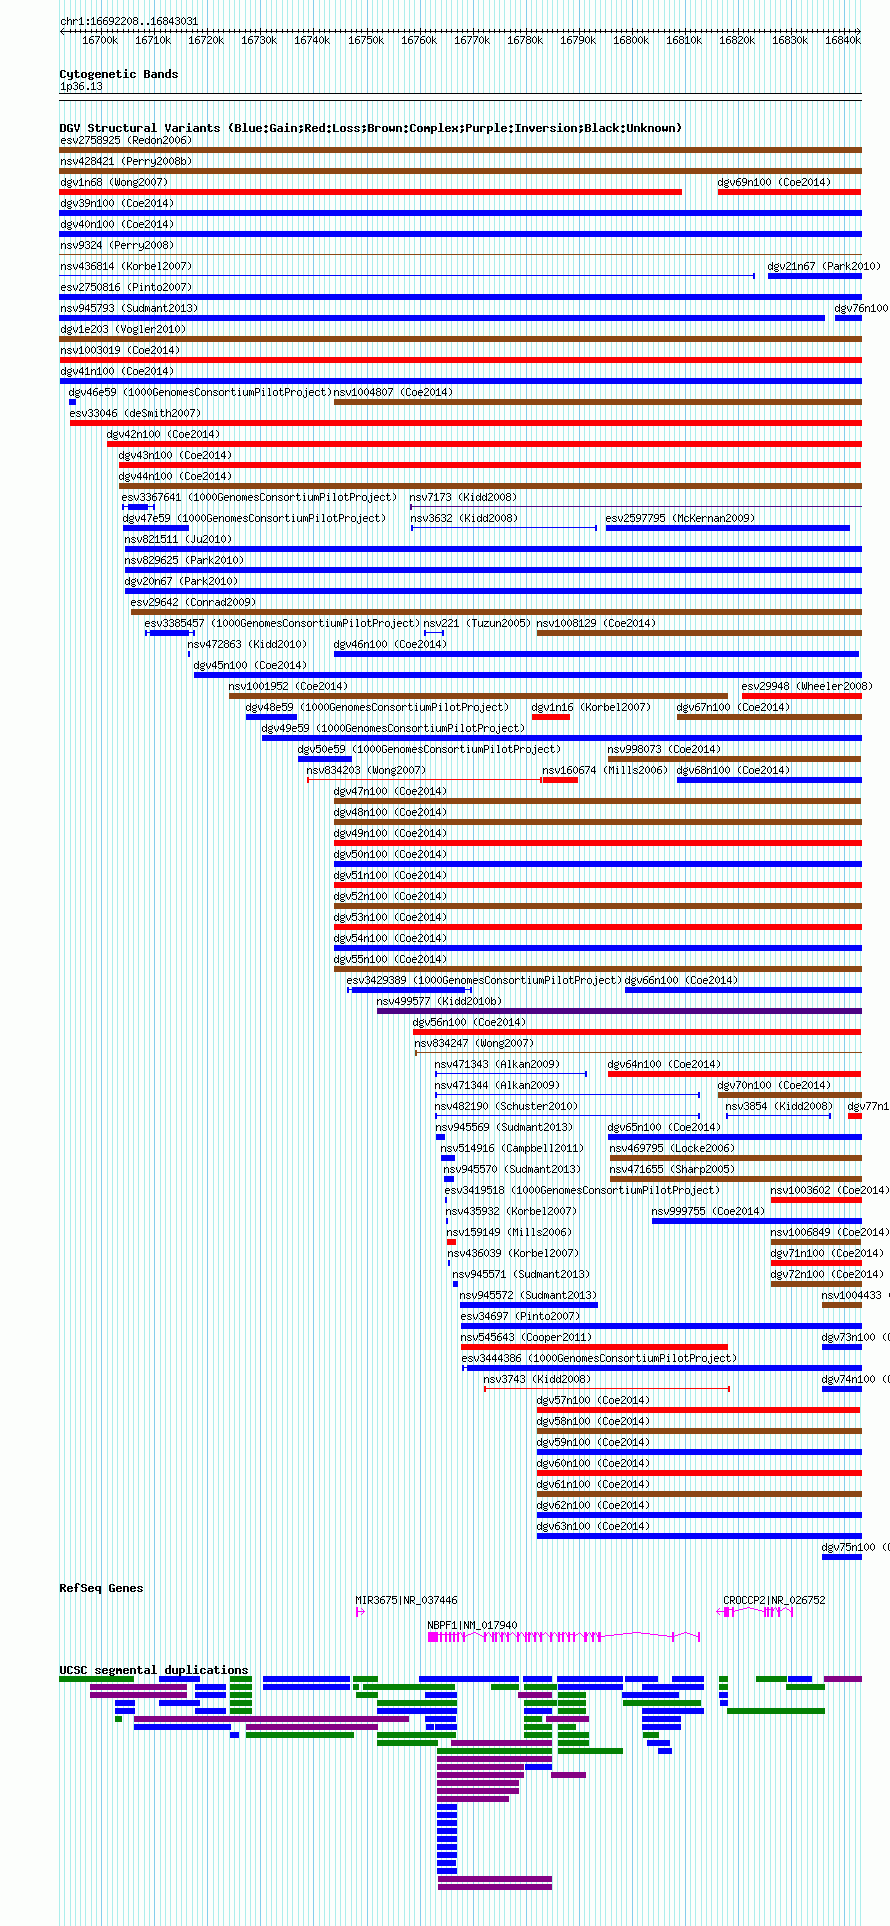Select nsv999755 (Coe2014) label
The width and height of the screenshot is (890, 1926).
pyautogui.click(x=709, y=1211)
